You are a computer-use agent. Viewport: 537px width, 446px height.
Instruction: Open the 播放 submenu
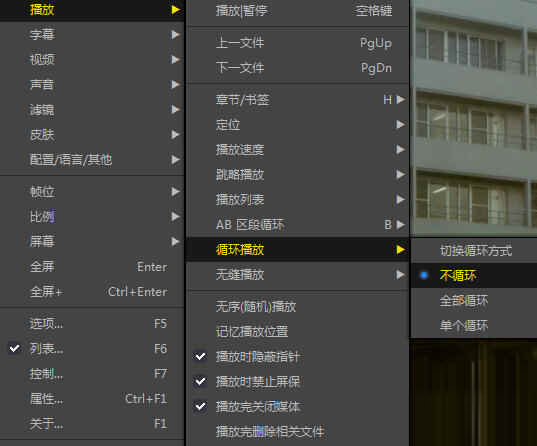[x=92, y=10]
